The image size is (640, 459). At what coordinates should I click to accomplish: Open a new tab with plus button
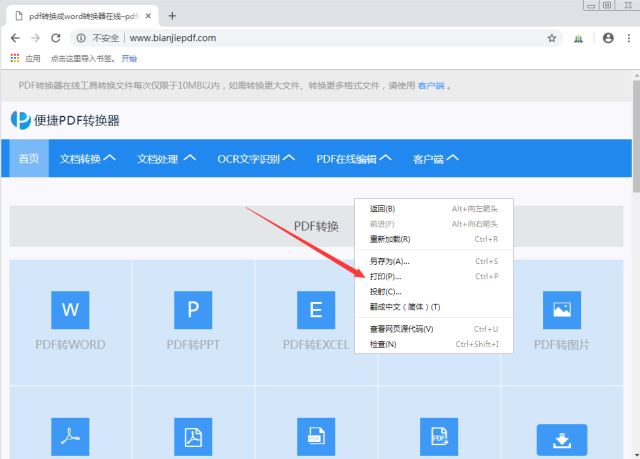pyautogui.click(x=172, y=16)
